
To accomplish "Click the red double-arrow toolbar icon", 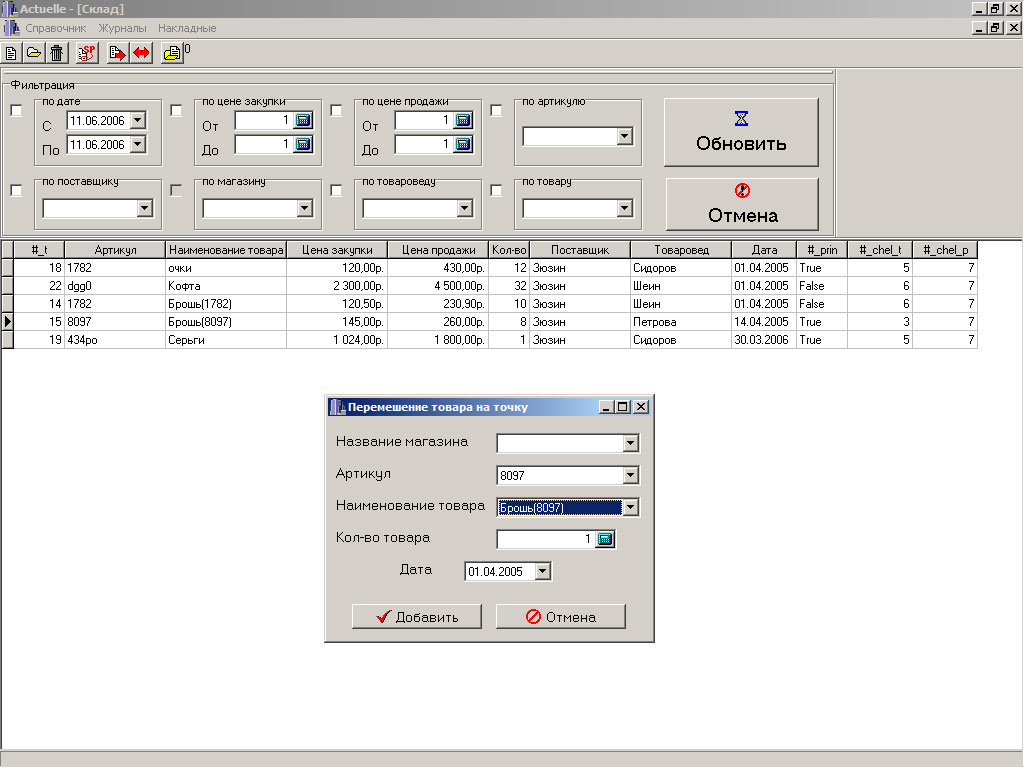I will coord(141,54).
